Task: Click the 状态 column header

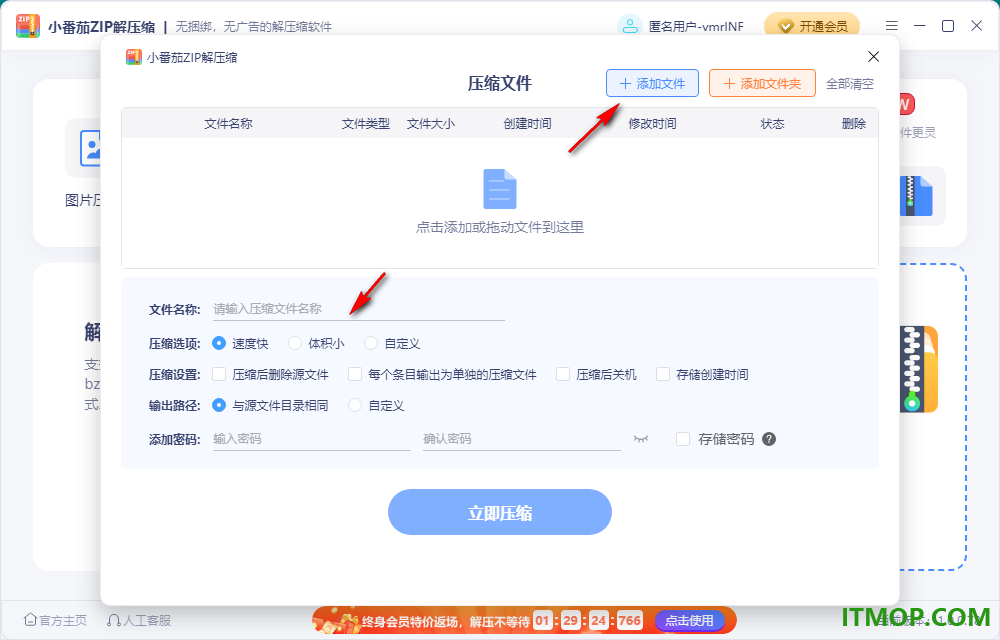Action: pyautogui.click(x=772, y=124)
